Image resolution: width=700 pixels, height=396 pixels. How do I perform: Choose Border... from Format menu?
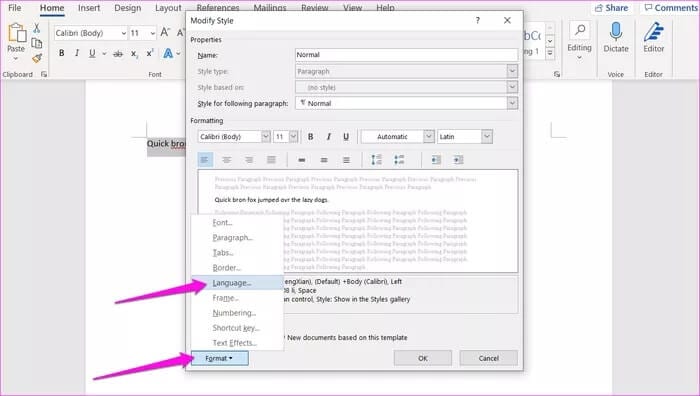pyautogui.click(x=238, y=268)
